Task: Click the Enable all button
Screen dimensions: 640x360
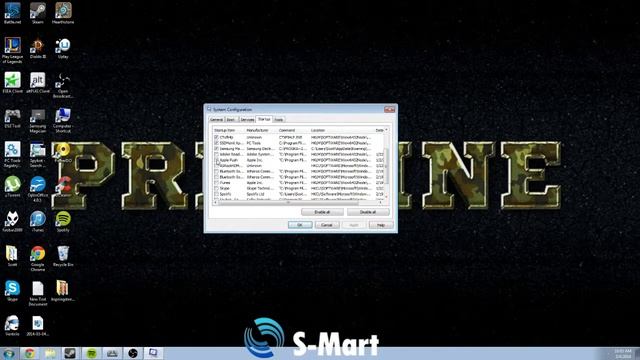Action: click(x=322, y=212)
